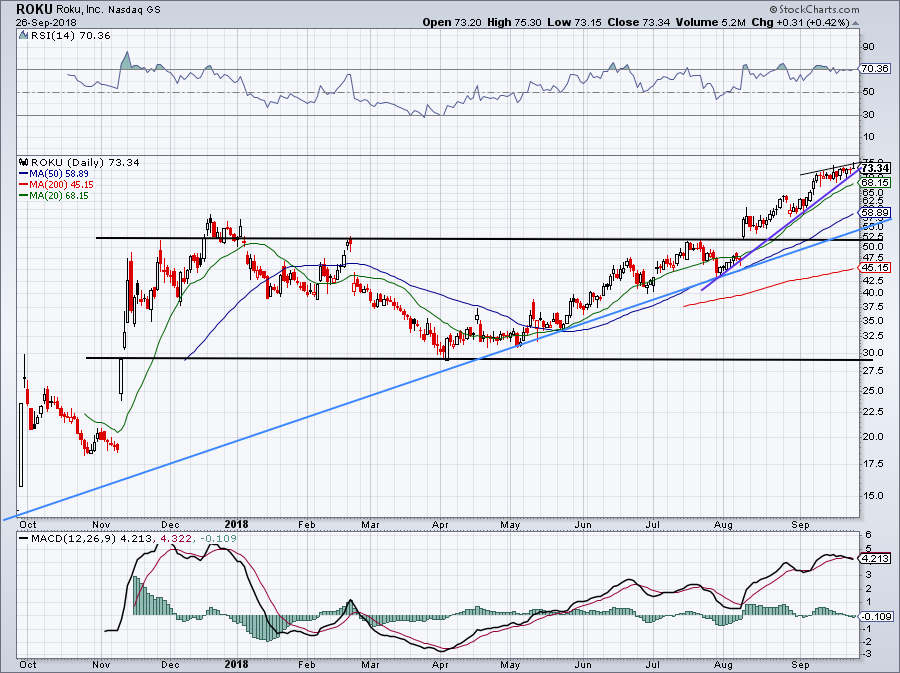The width and height of the screenshot is (900, 673).
Task: Click the green MA(20) legend color line
Action: (23, 196)
